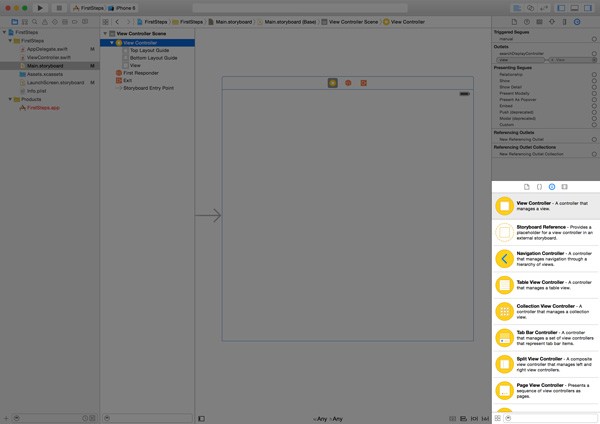The image size is (600, 424).
Task: Collapse the FirstSteps project root
Action: coord(5,32)
